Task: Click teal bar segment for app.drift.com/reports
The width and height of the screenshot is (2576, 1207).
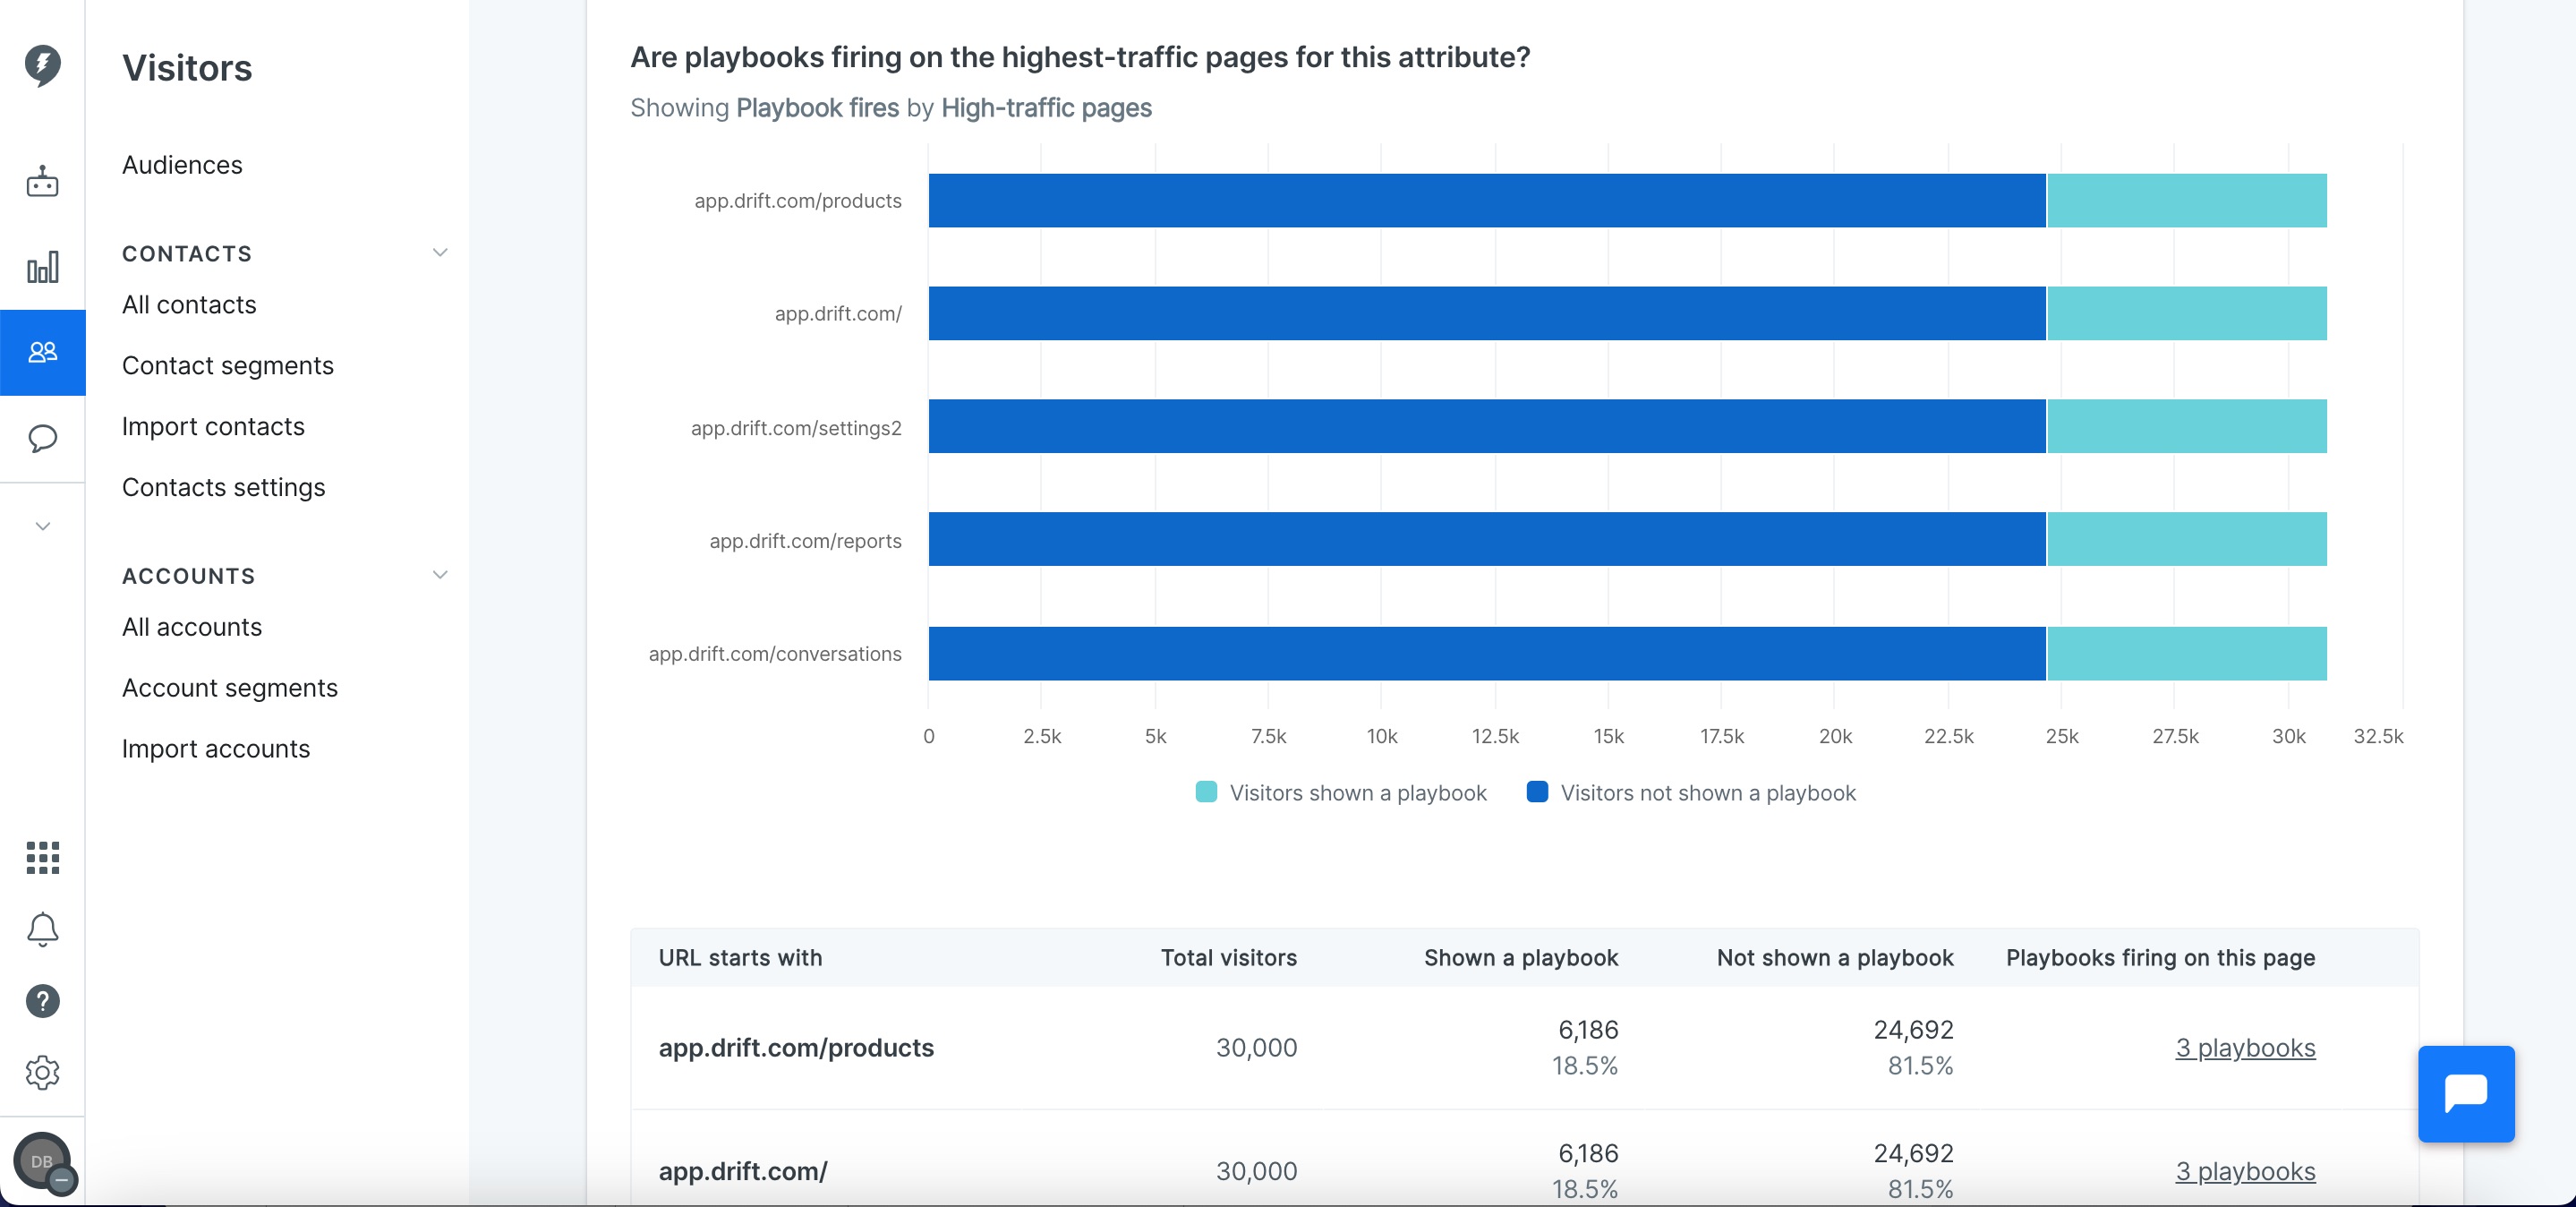Action: (x=2187, y=539)
